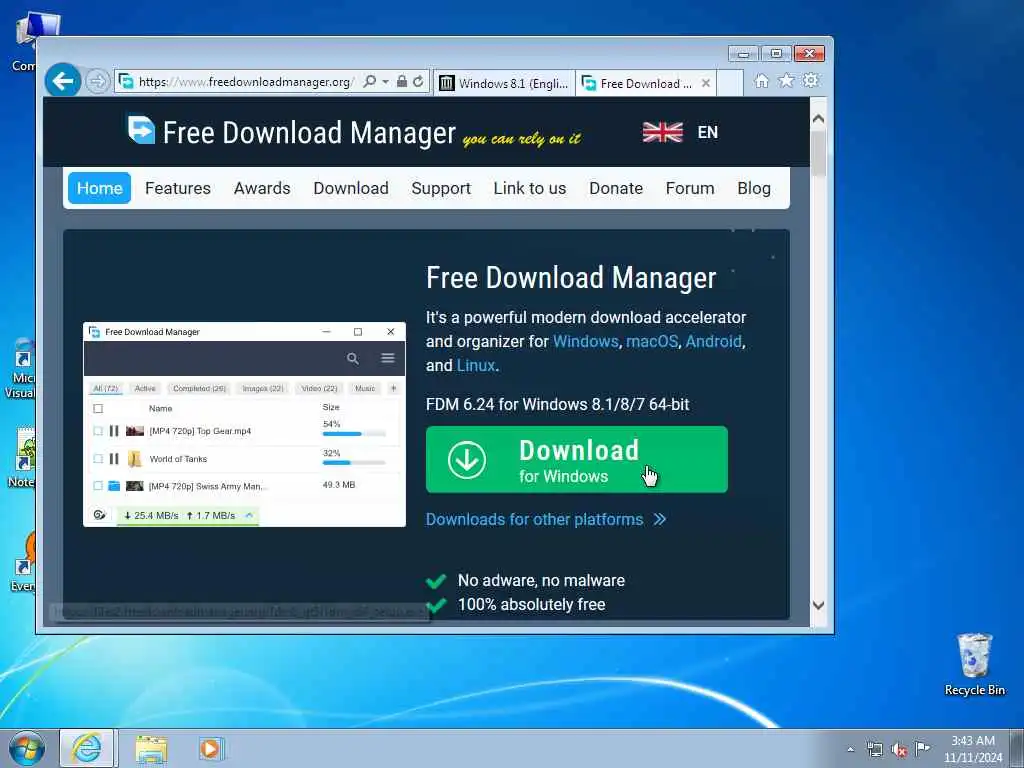This screenshot has width=1024, height=768.
Task: Click the vertical scrollbar thumb
Action: [x=818, y=153]
